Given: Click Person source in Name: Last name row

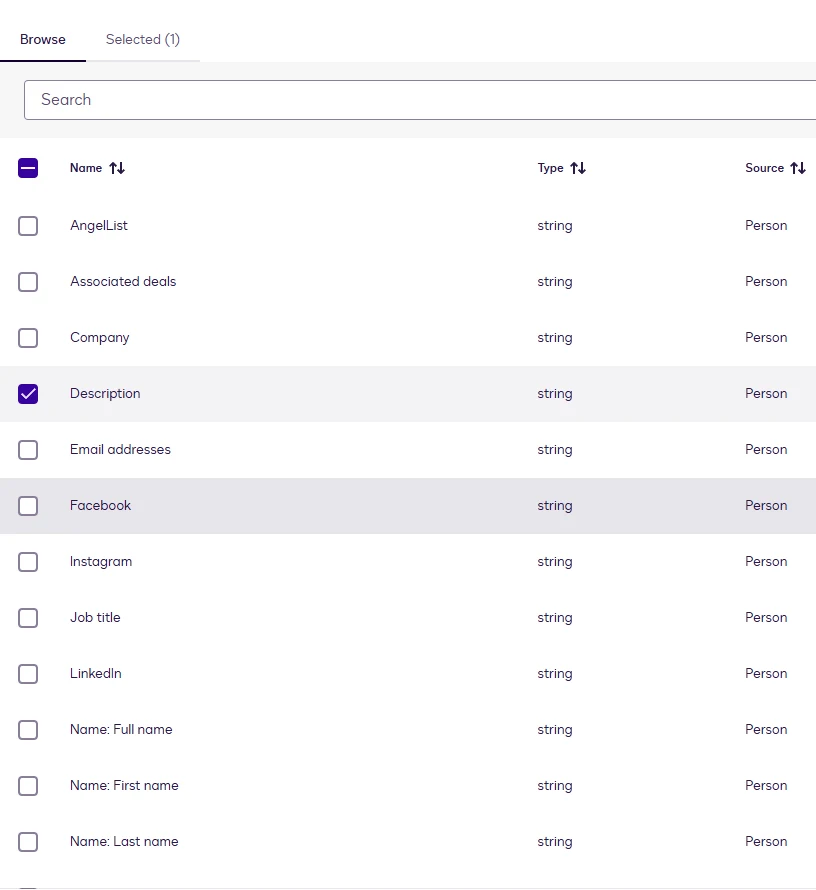Looking at the screenshot, I should 766,841.
